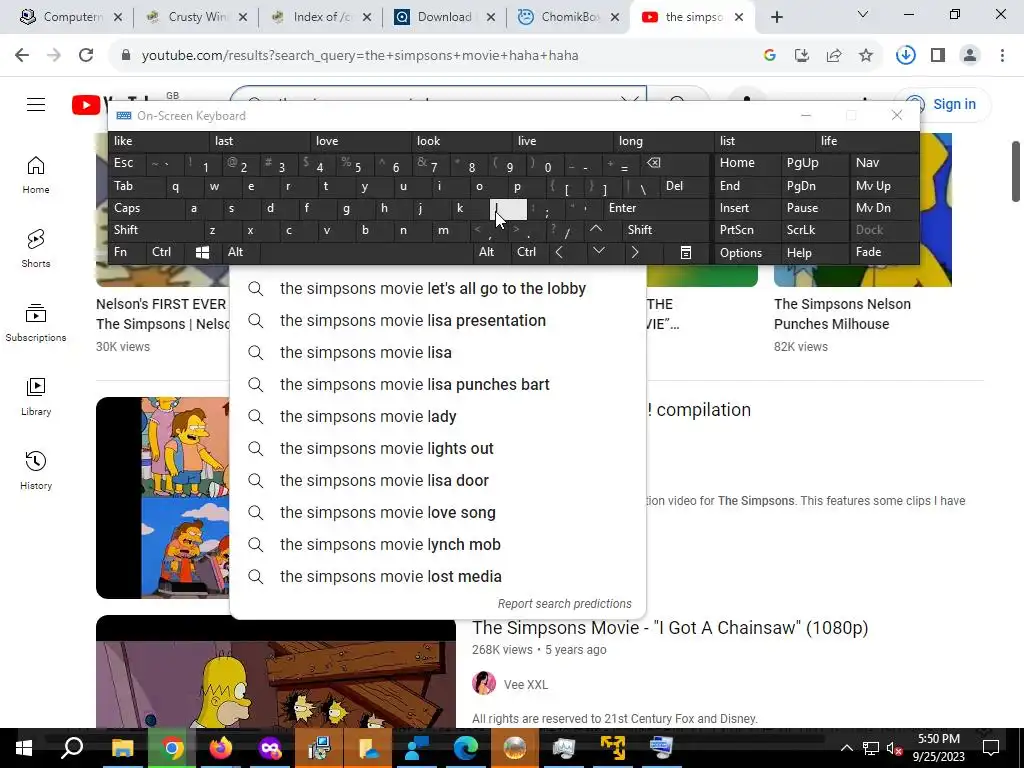Click the Google icon in address bar
The image size is (1024, 768).
click(x=770, y=56)
